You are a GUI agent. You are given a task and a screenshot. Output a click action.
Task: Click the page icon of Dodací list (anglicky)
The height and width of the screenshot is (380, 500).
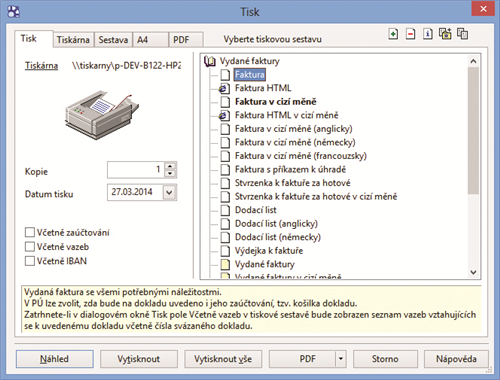pos(225,224)
